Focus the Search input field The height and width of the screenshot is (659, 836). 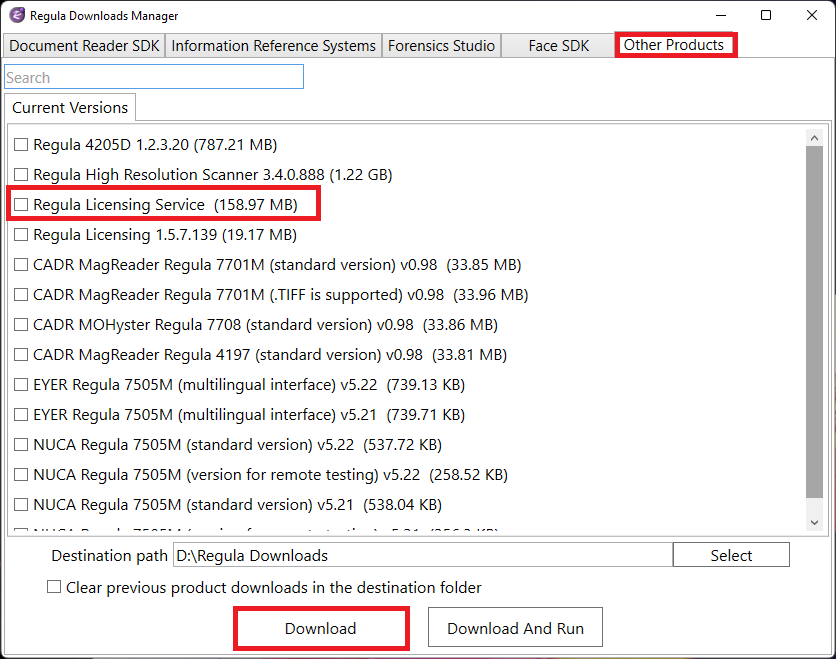154,77
